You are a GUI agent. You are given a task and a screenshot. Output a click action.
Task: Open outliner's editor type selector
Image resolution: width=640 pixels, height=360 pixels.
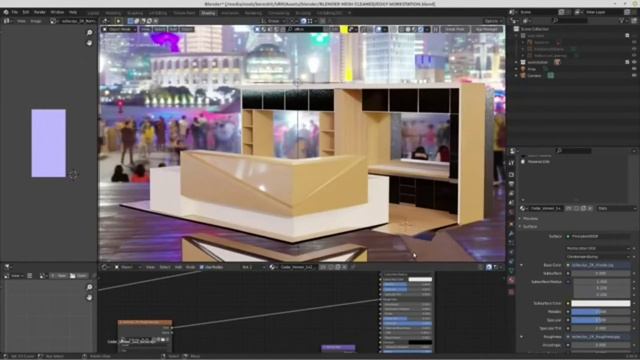tap(516, 20)
